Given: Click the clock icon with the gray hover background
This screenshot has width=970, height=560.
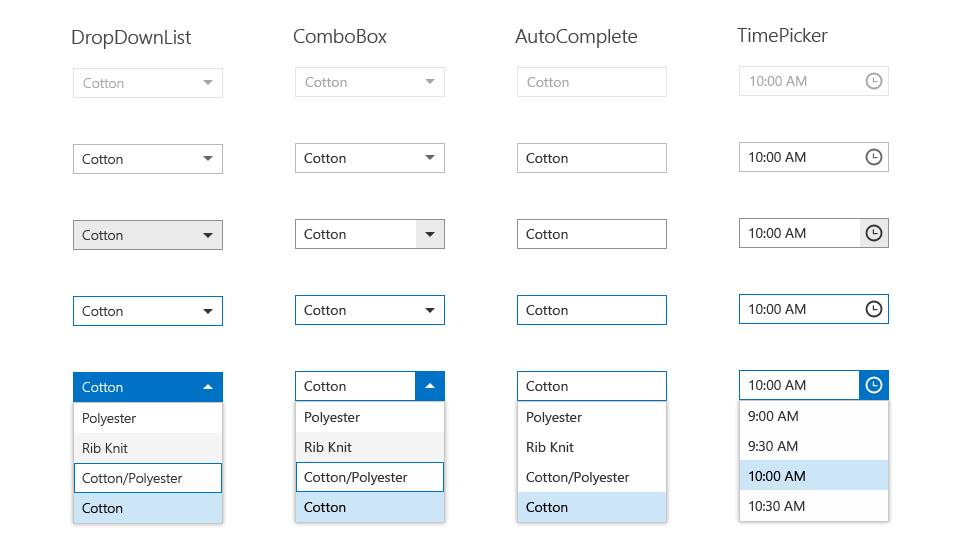Looking at the screenshot, I should pyautogui.click(x=874, y=233).
